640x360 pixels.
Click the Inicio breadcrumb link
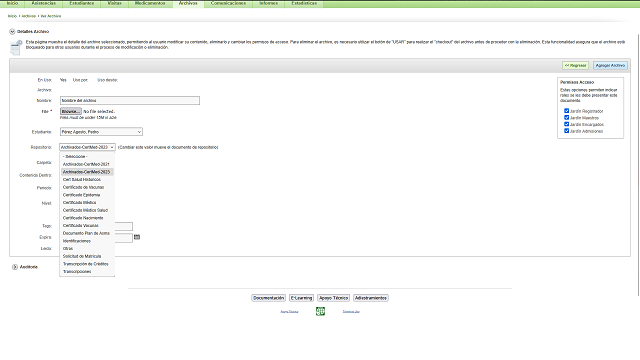(x=12, y=16)
